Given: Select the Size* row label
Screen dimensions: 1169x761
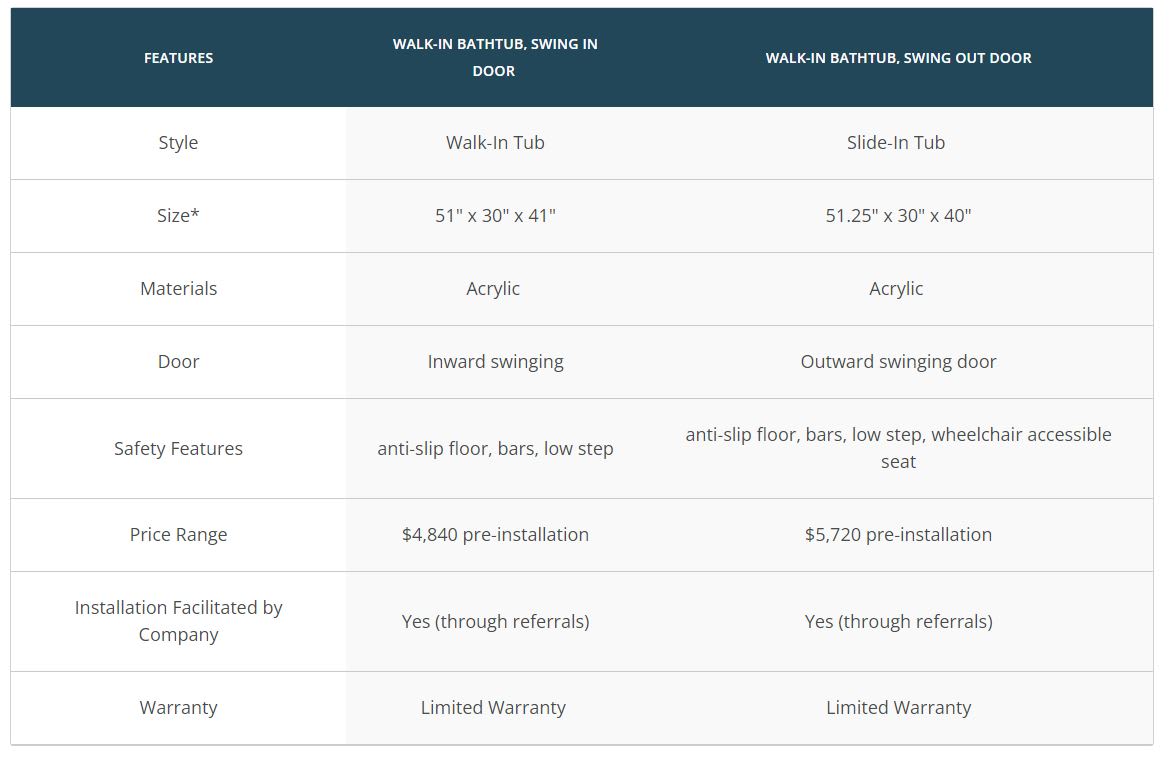Looking at the screenshot, I should [x=178, y=215].
